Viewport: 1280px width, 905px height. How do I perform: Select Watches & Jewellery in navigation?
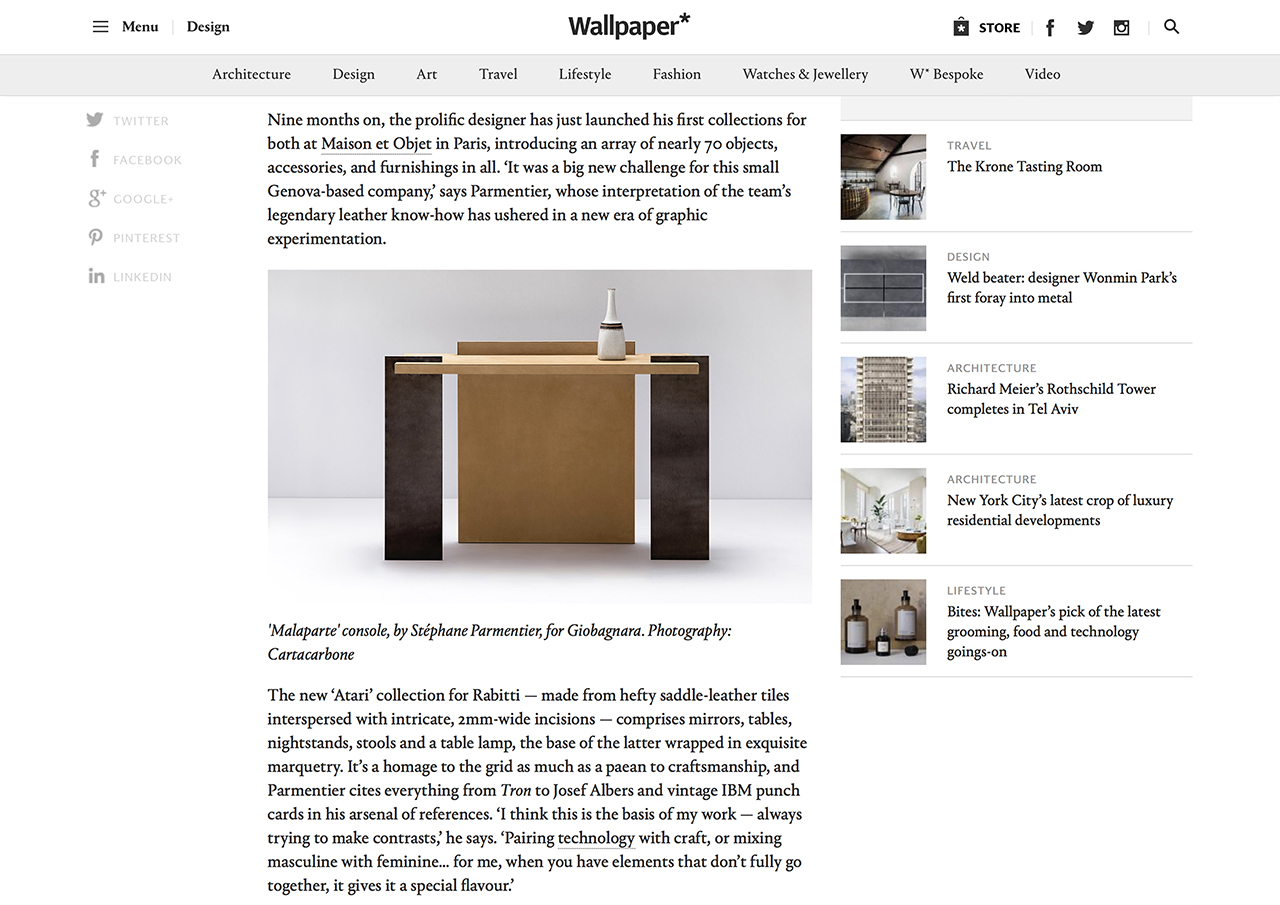tap(805, 74)
